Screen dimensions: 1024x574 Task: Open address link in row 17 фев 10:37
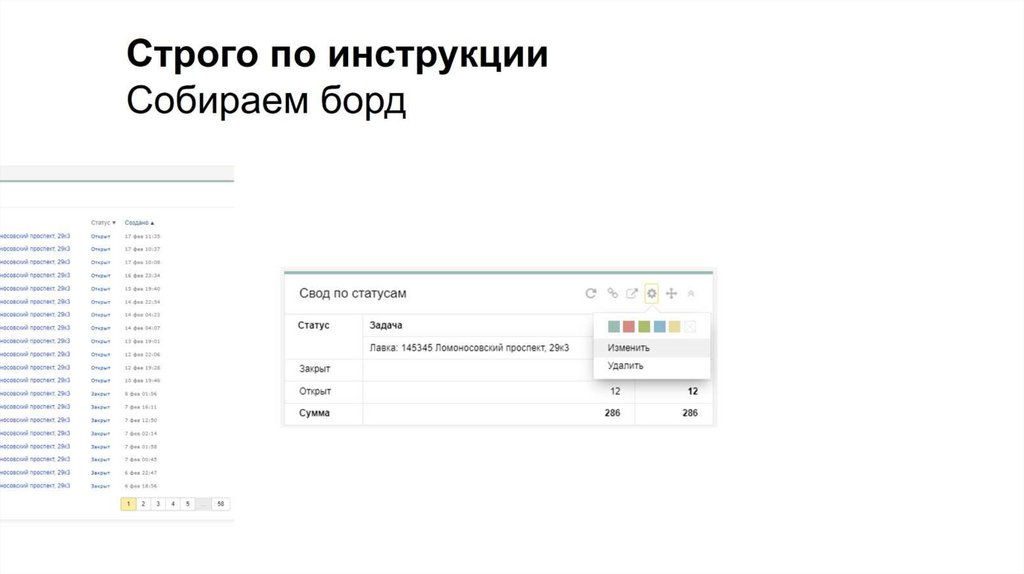pyautogui.click(x=35, y=249)
